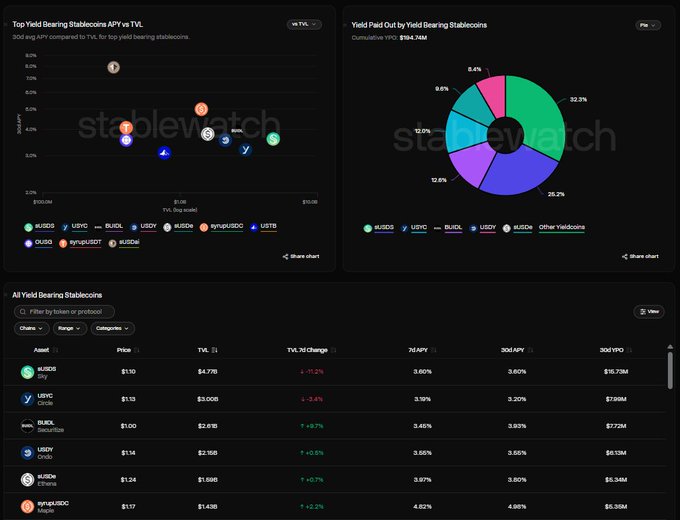Click the $4.77B TVL value for sUSDS
This screenshot has height=520, width=680.
coord(207,372)
